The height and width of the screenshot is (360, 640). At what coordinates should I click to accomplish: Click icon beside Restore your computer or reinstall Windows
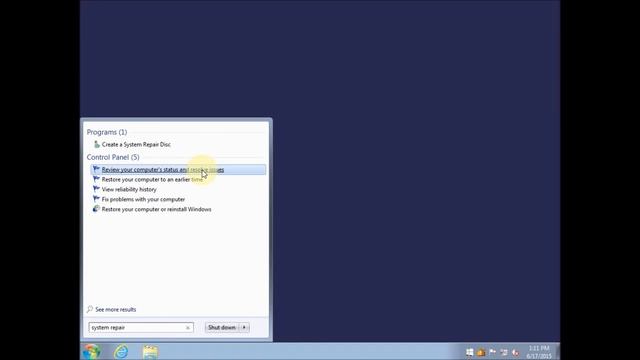pos(96,209)
